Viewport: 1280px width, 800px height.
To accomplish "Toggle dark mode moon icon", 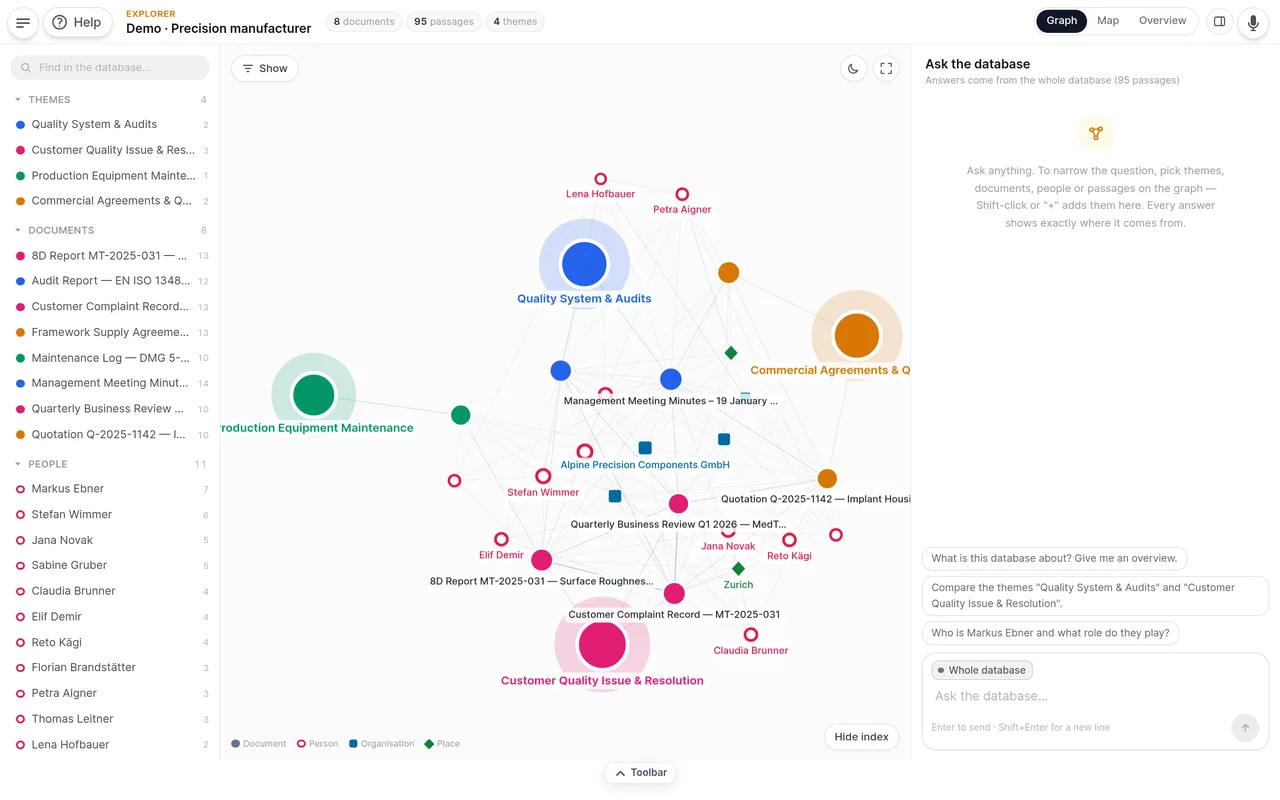I will point(853,68).
